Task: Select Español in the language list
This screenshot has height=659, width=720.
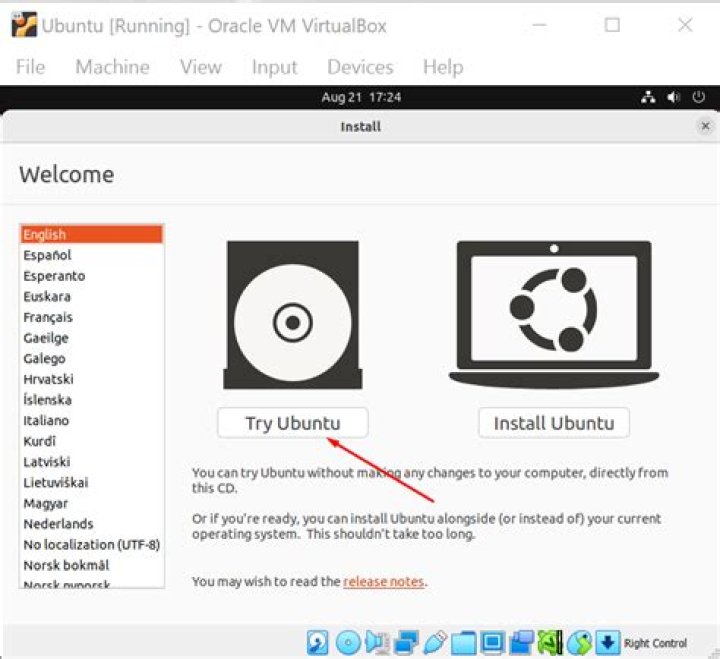Action: 91,255
